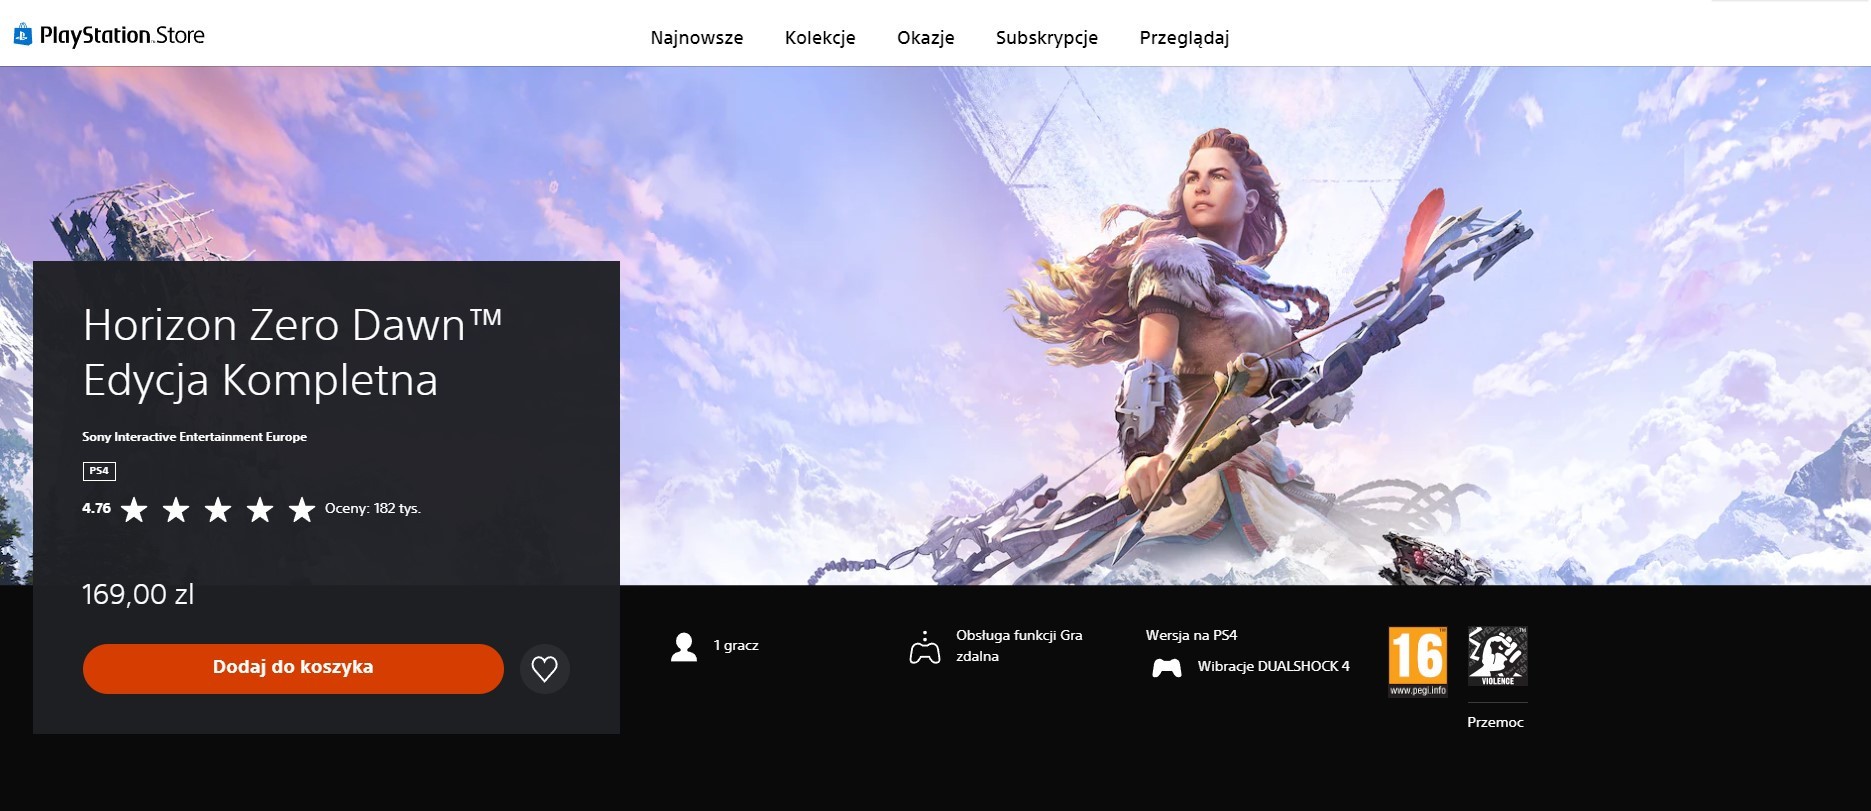1871x811 pixels.
Task: Click the 1 gracz text
Action: 736,646
